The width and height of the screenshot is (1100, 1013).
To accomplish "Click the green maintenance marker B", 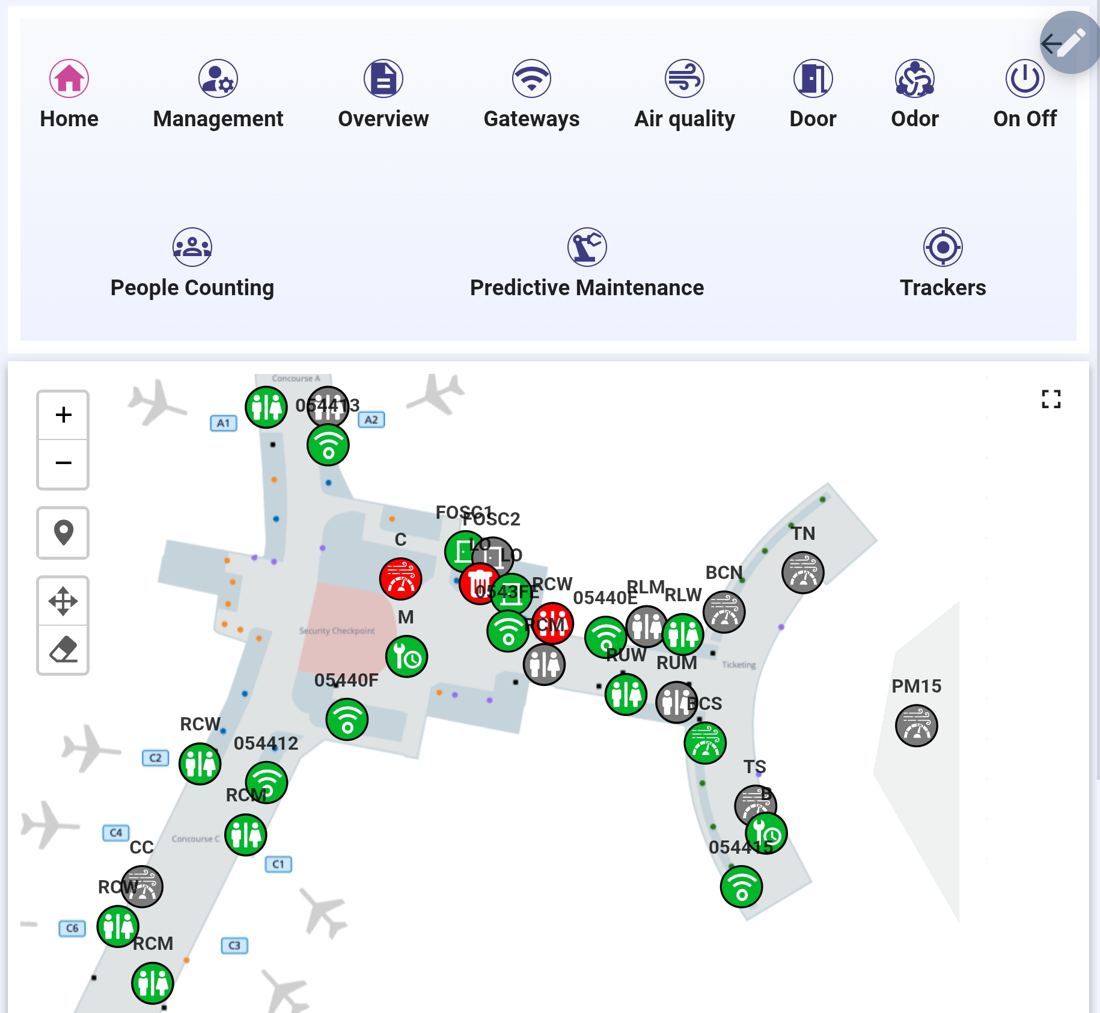I will pyautogui.click(x=766, y=833).
